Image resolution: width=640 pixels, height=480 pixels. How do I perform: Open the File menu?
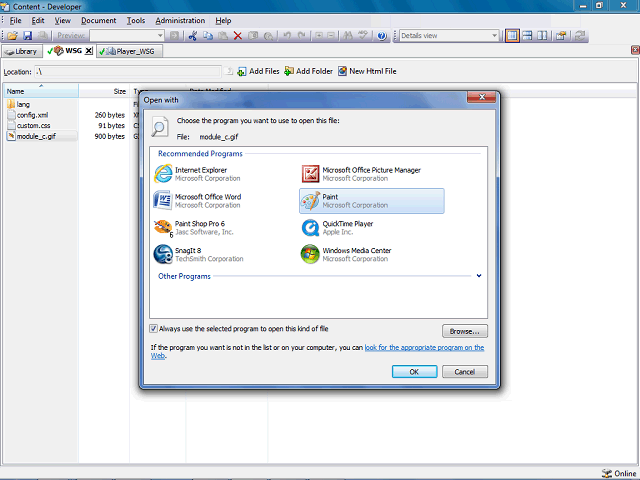[x=16, y=20]
